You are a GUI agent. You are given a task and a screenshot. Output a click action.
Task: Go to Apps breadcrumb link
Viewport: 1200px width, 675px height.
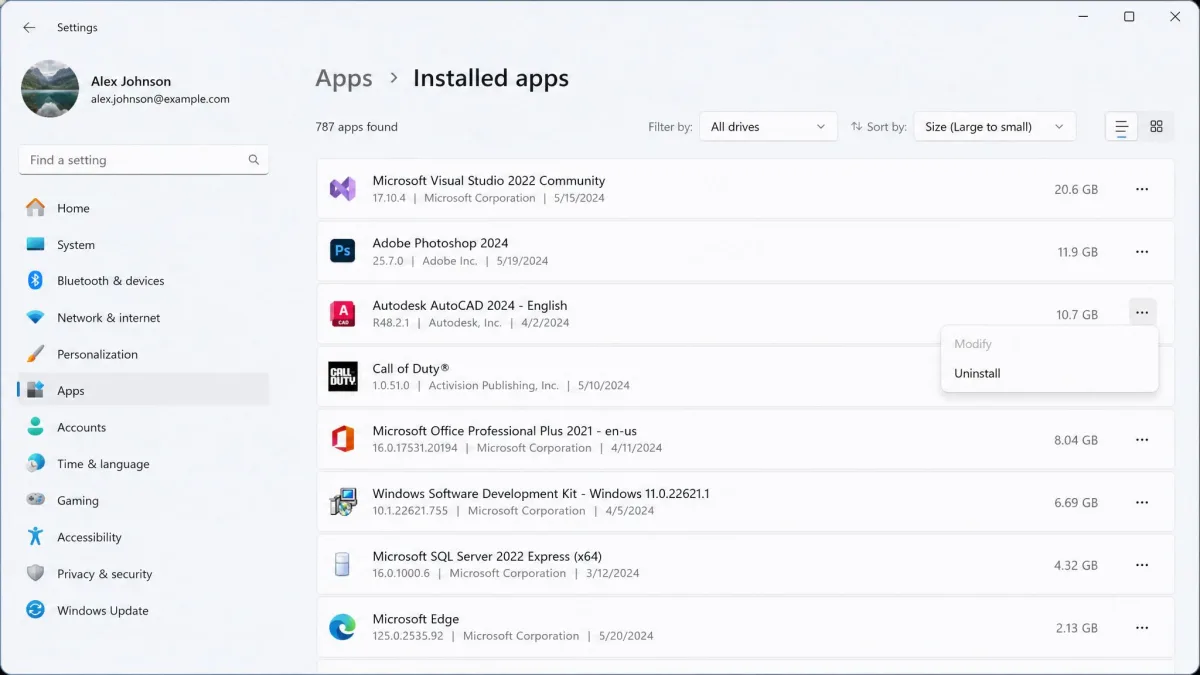[x=344, y=78]
